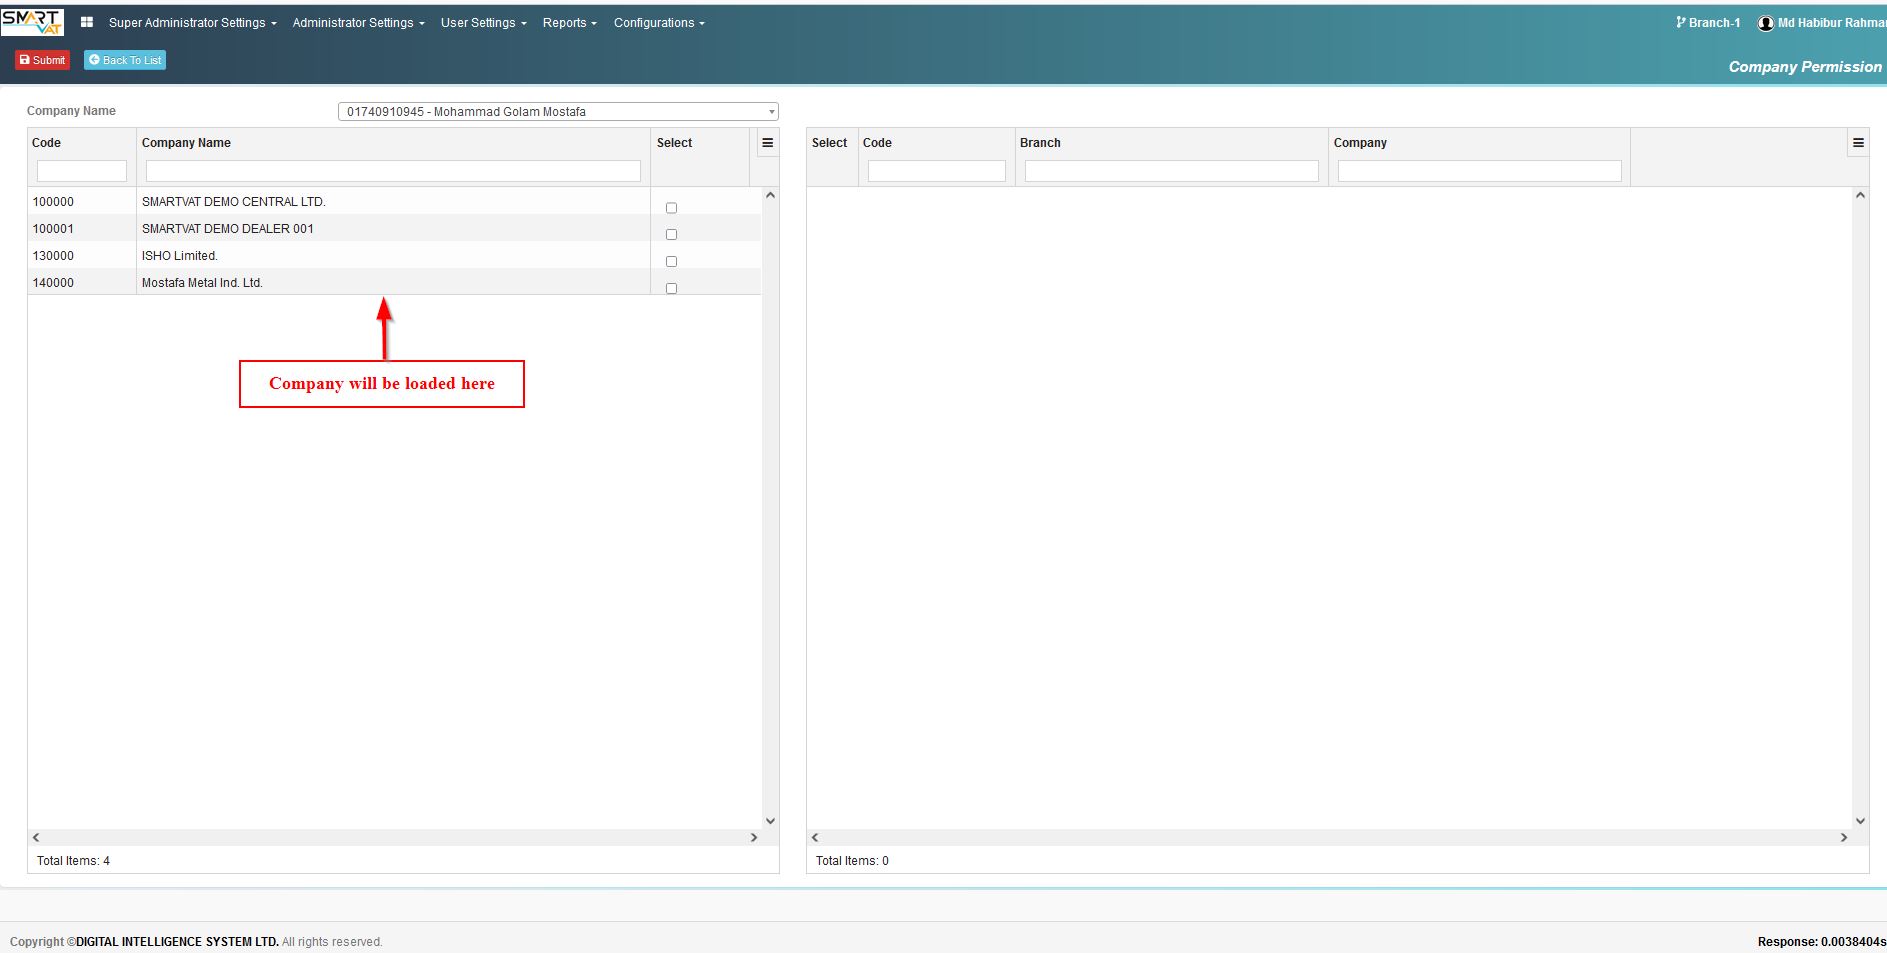Open the Reports menu
Viewport: 1887px width, 953px height.
pos(569,23)
